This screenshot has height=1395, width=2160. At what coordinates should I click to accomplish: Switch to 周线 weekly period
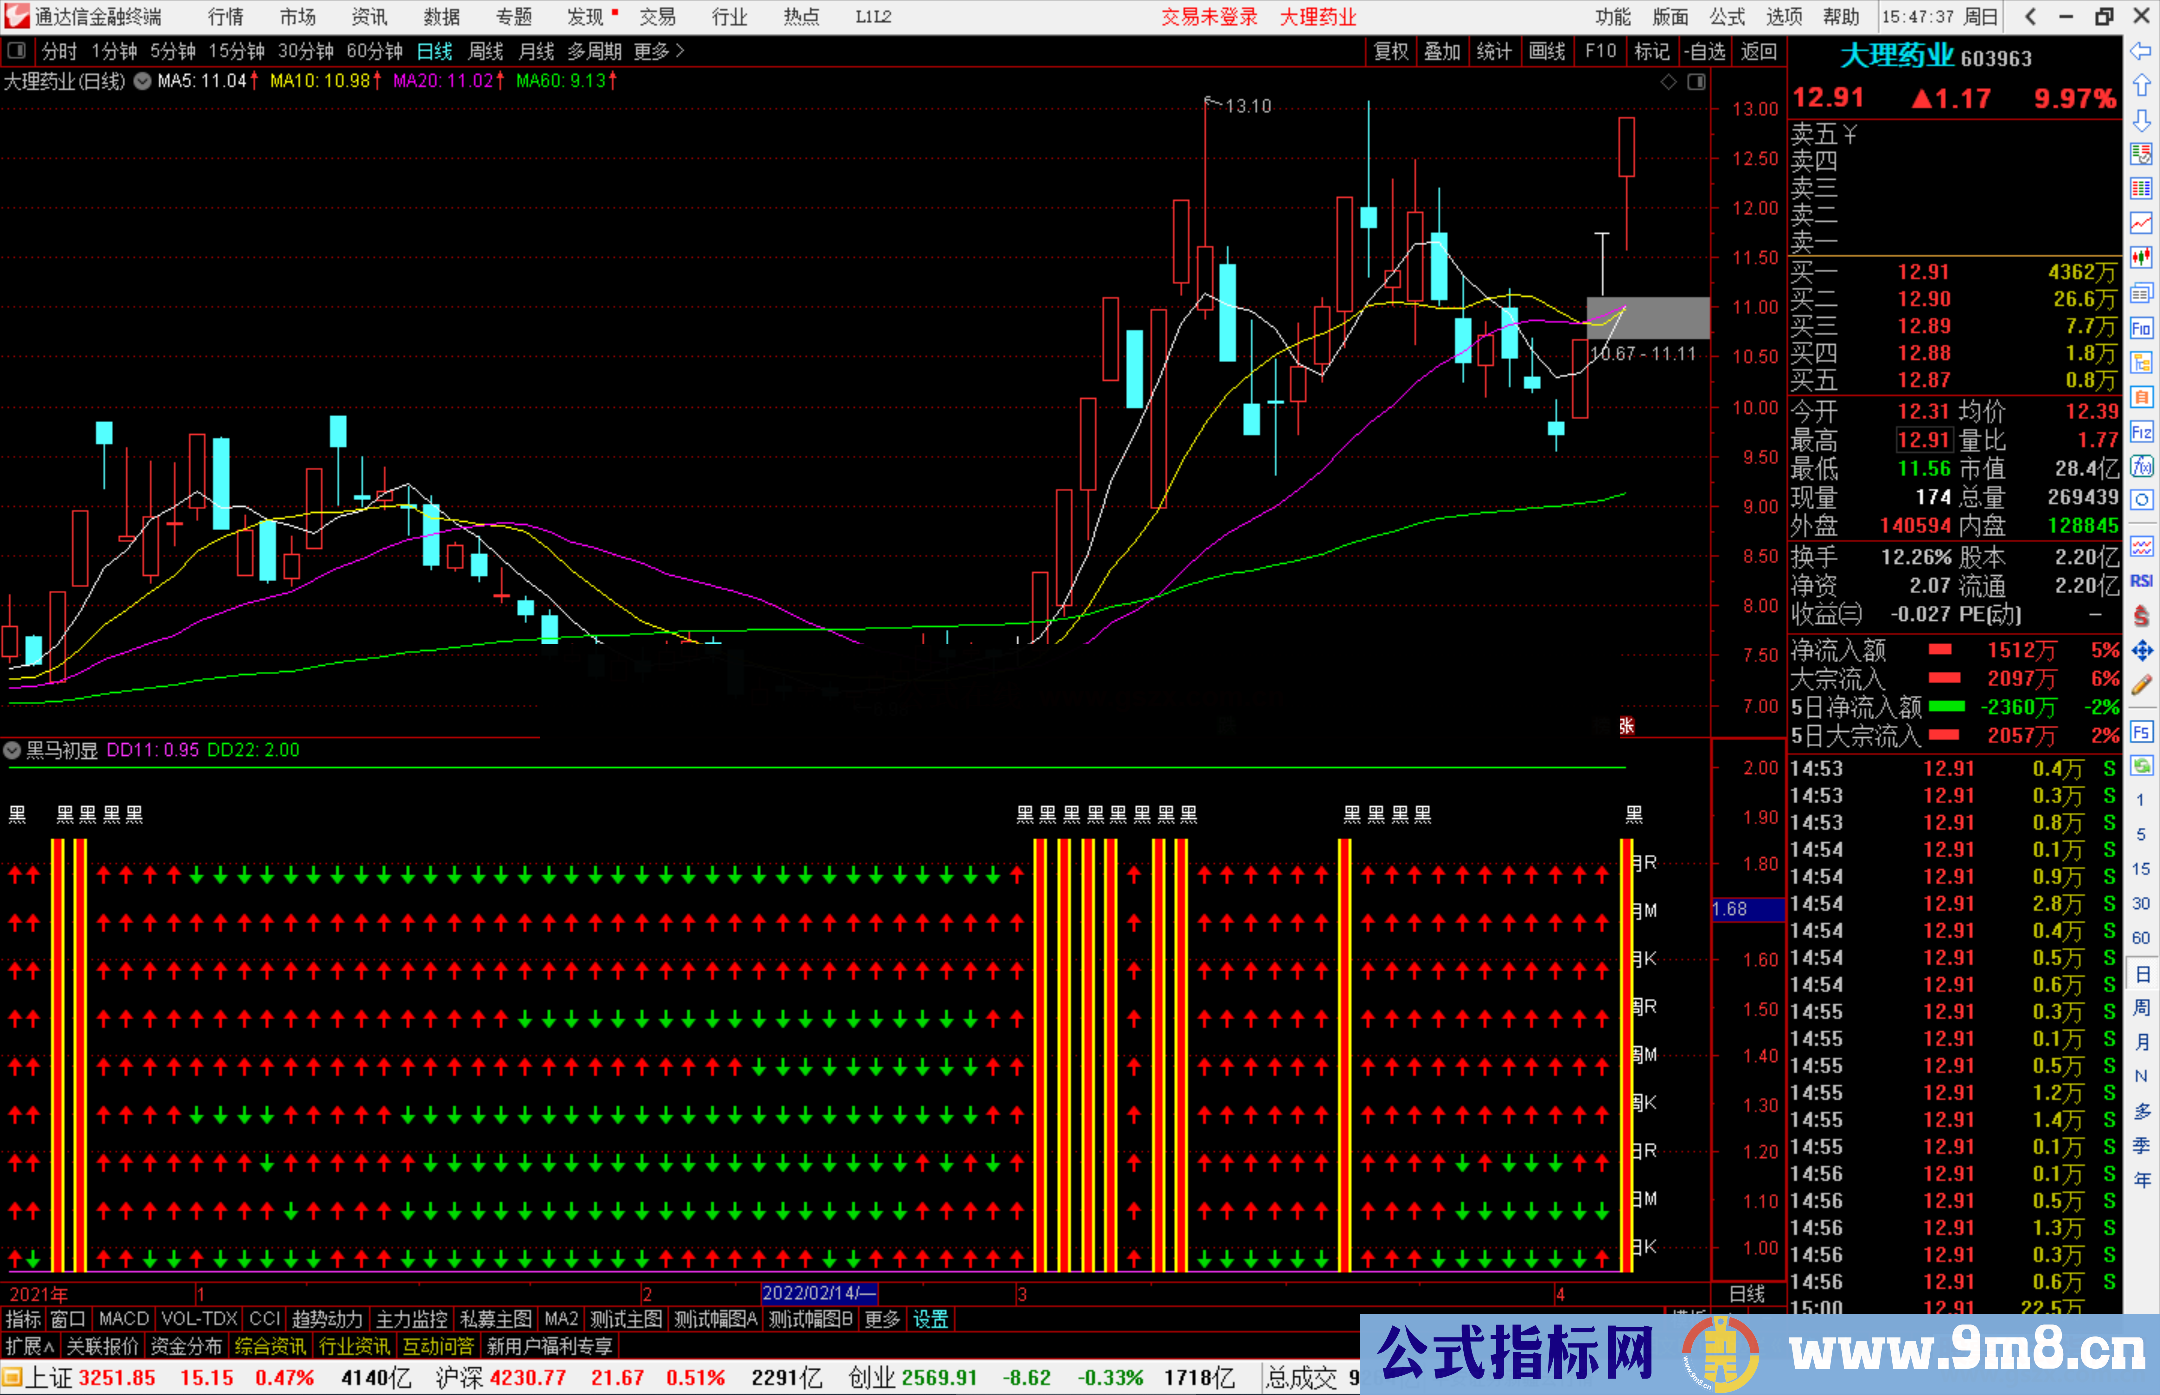point(486,51)
